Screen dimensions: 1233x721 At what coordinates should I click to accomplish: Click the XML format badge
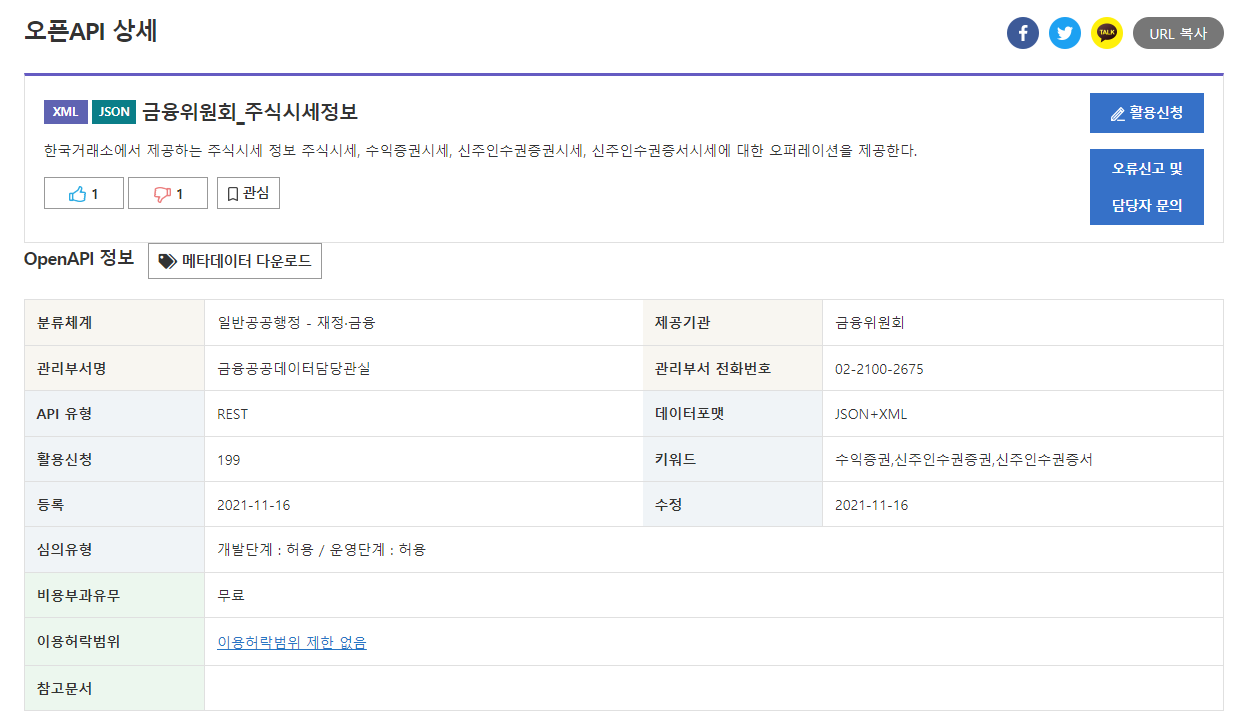[x=66, y=112]
